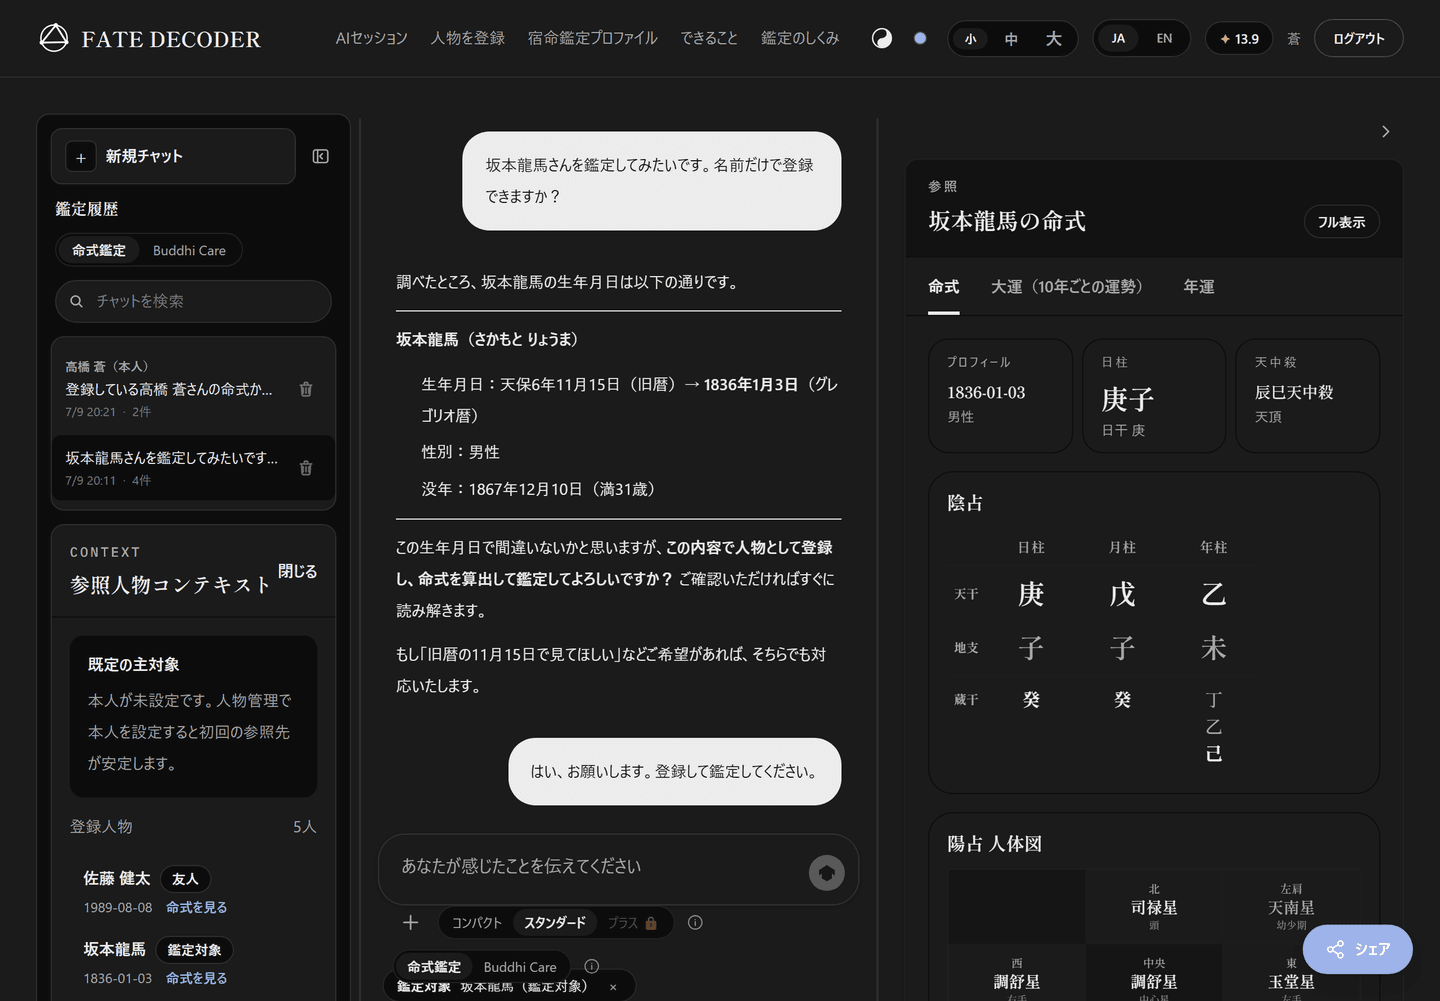Click the plus attach icon
This screenshot has width=1440, height=1001.
[x=410, y=922]
